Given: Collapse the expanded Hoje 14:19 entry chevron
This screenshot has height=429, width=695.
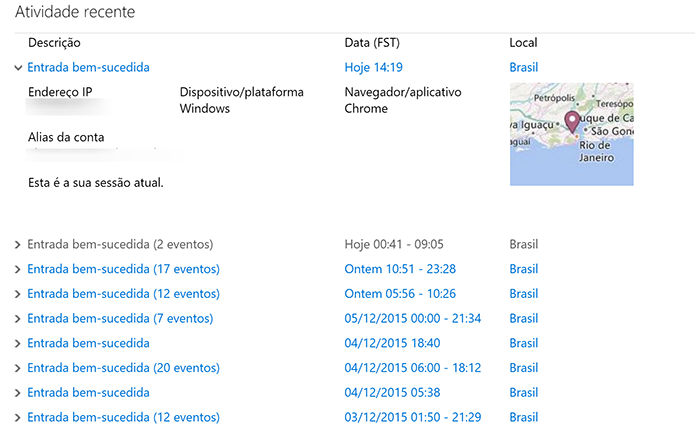Looking at the screenshot, I should (x=18, y=68).
